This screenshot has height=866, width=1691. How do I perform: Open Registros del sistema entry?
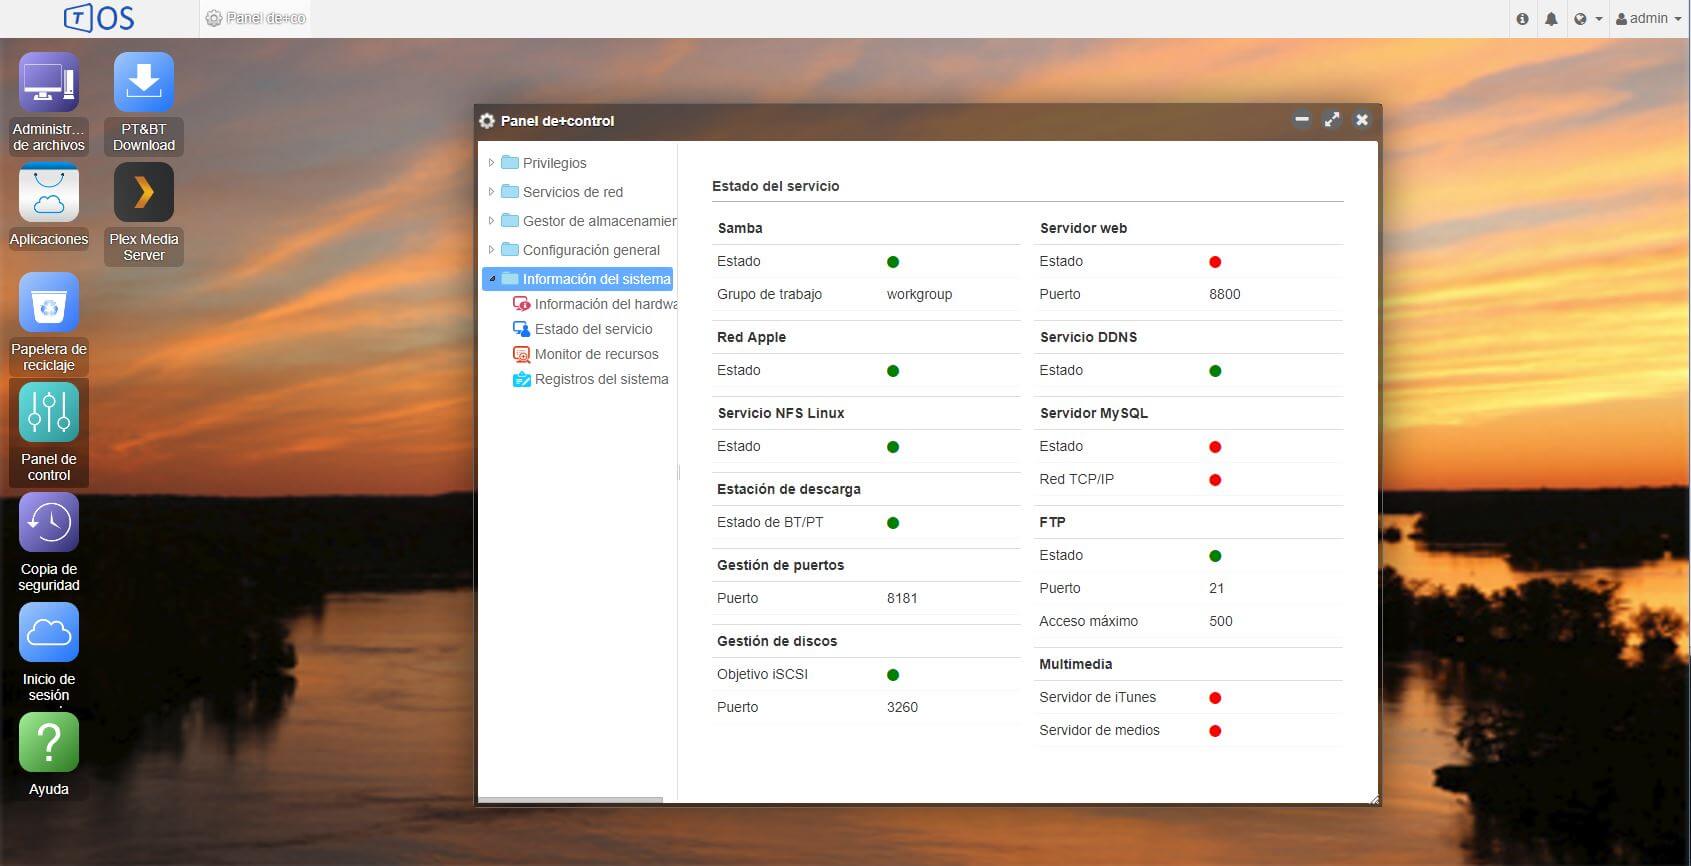pyautogui.click(x=601, y=379)
